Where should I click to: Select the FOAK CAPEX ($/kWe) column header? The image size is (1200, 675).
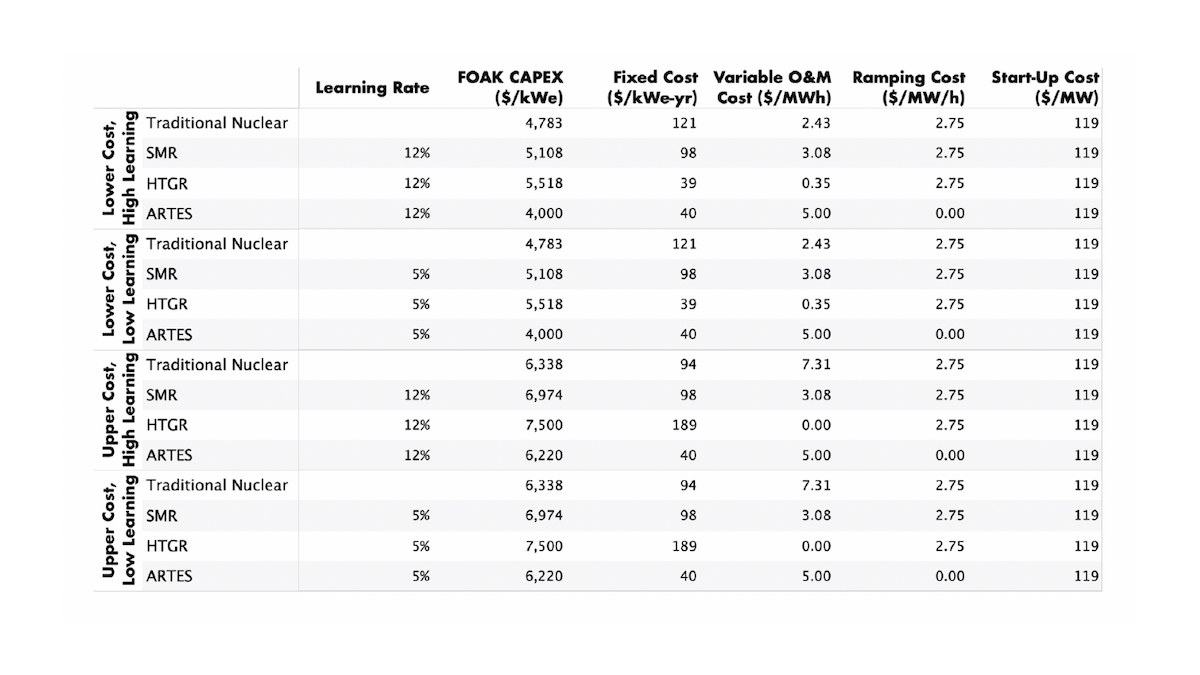pyautogui.click(x=511, y=87)
